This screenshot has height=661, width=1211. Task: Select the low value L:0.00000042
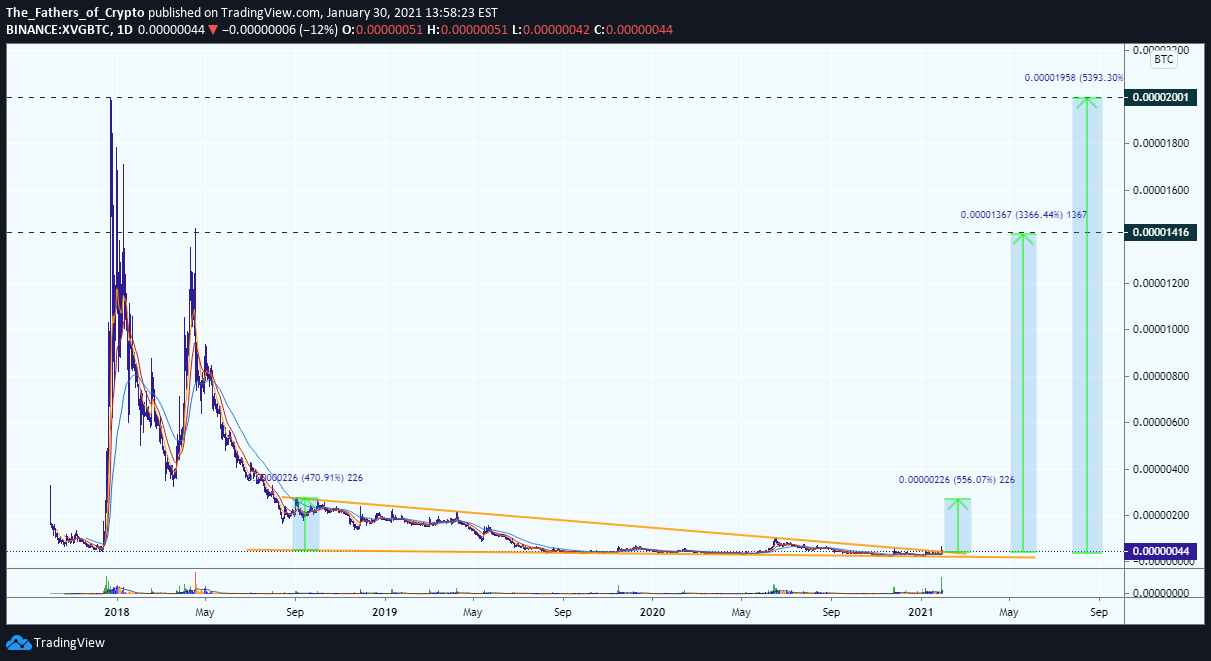coord(551,30)
